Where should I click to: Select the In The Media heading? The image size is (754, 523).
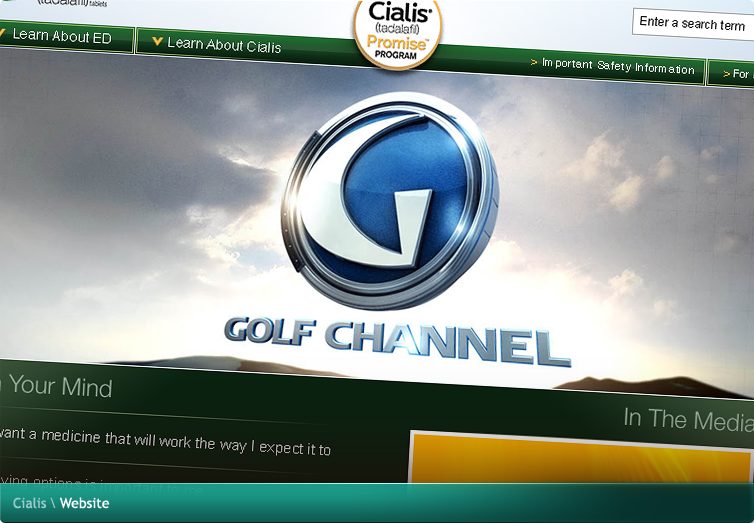point(689,420)
